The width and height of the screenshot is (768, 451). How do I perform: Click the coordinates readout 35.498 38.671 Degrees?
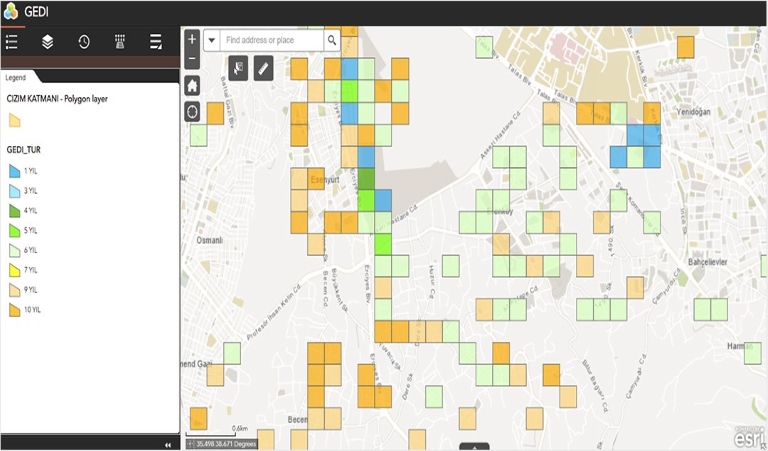point(226,444)
